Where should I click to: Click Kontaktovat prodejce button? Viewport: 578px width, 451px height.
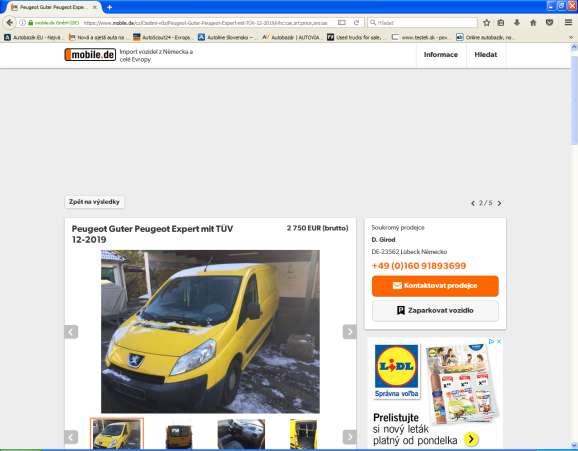click(435, 286)
